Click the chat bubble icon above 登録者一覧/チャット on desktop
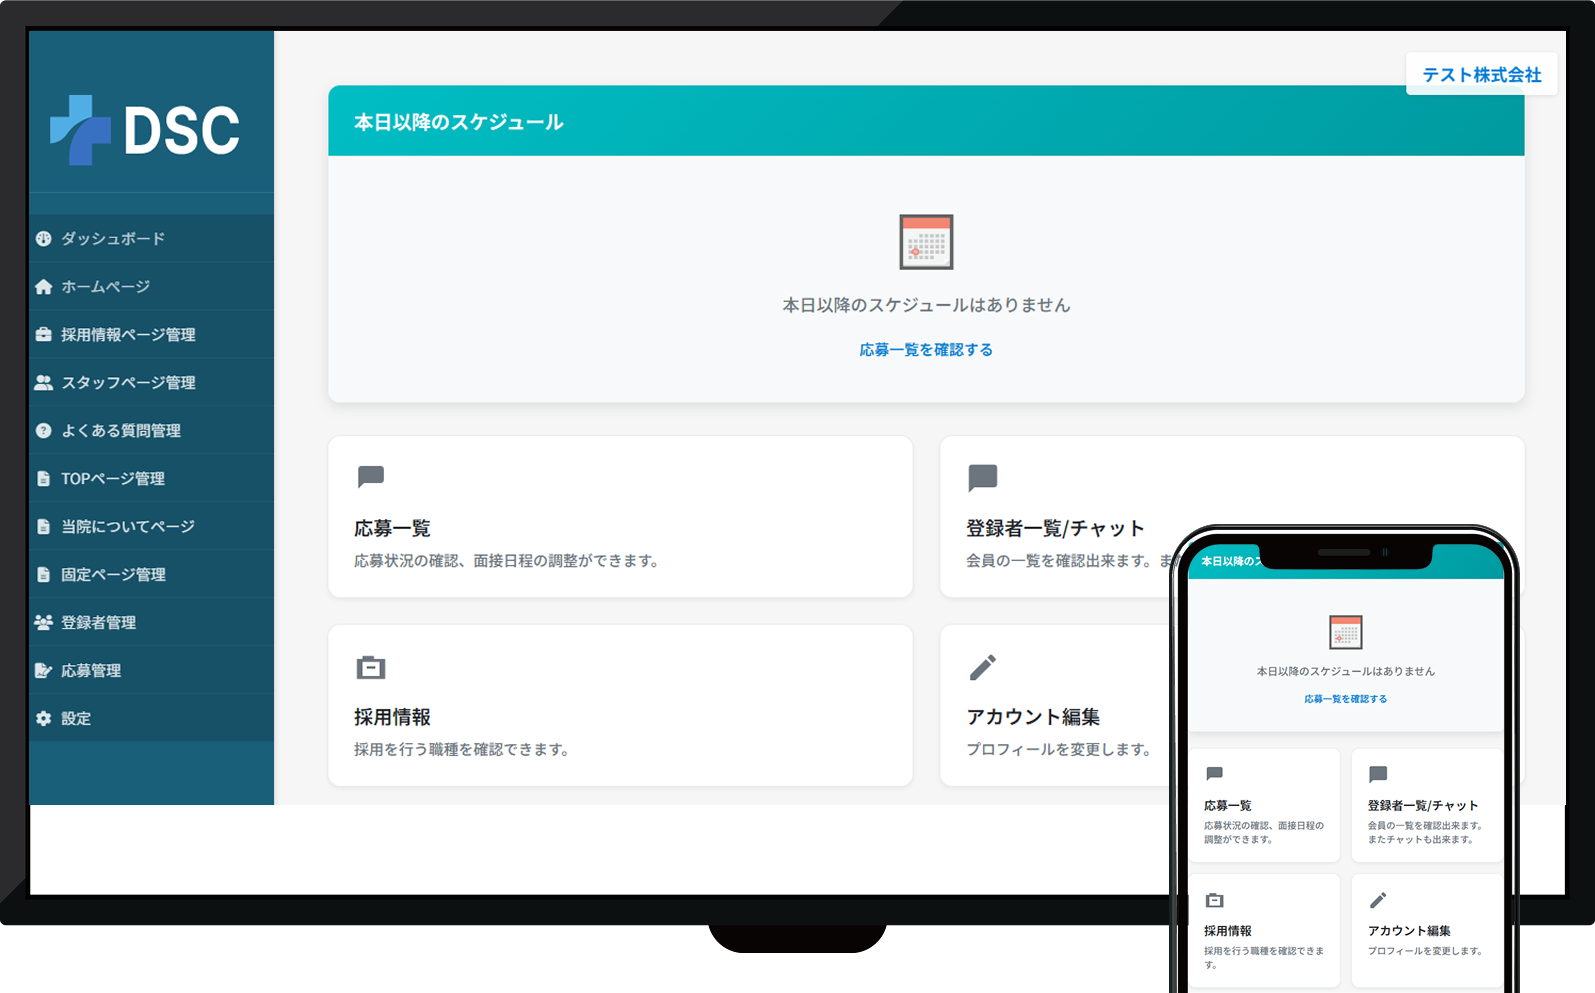 (983, 478)
